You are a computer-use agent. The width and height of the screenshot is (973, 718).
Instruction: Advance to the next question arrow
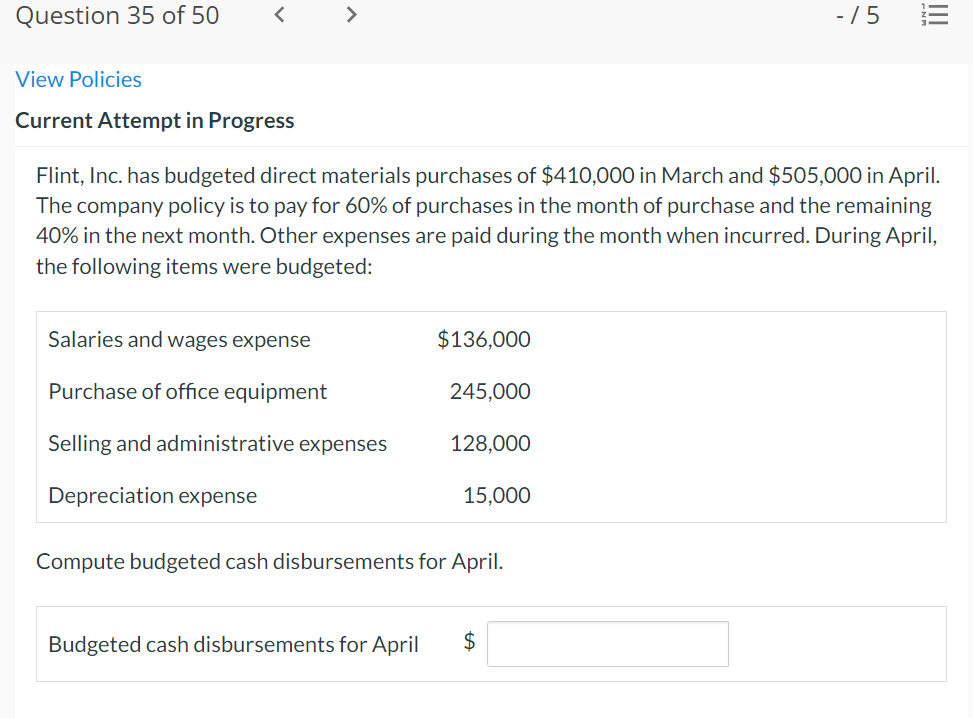coord(350,16)
